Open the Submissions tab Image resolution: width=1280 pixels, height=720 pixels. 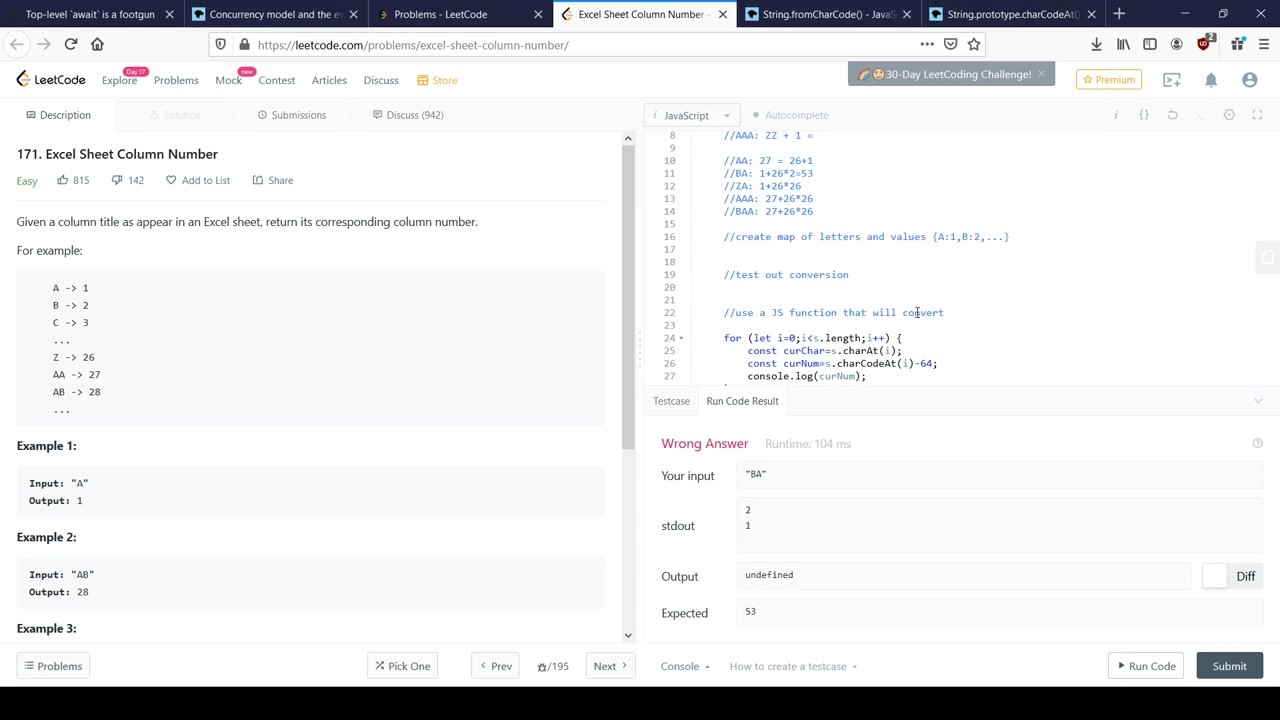tap(291, 115)
